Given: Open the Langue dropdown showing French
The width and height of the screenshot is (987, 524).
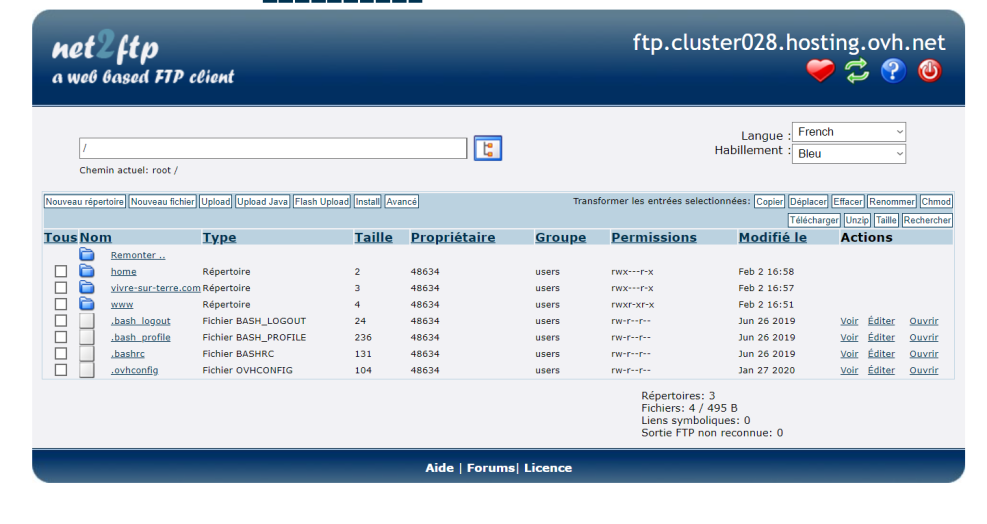Looking at the screenshot, I should click(x=848, y=132).
